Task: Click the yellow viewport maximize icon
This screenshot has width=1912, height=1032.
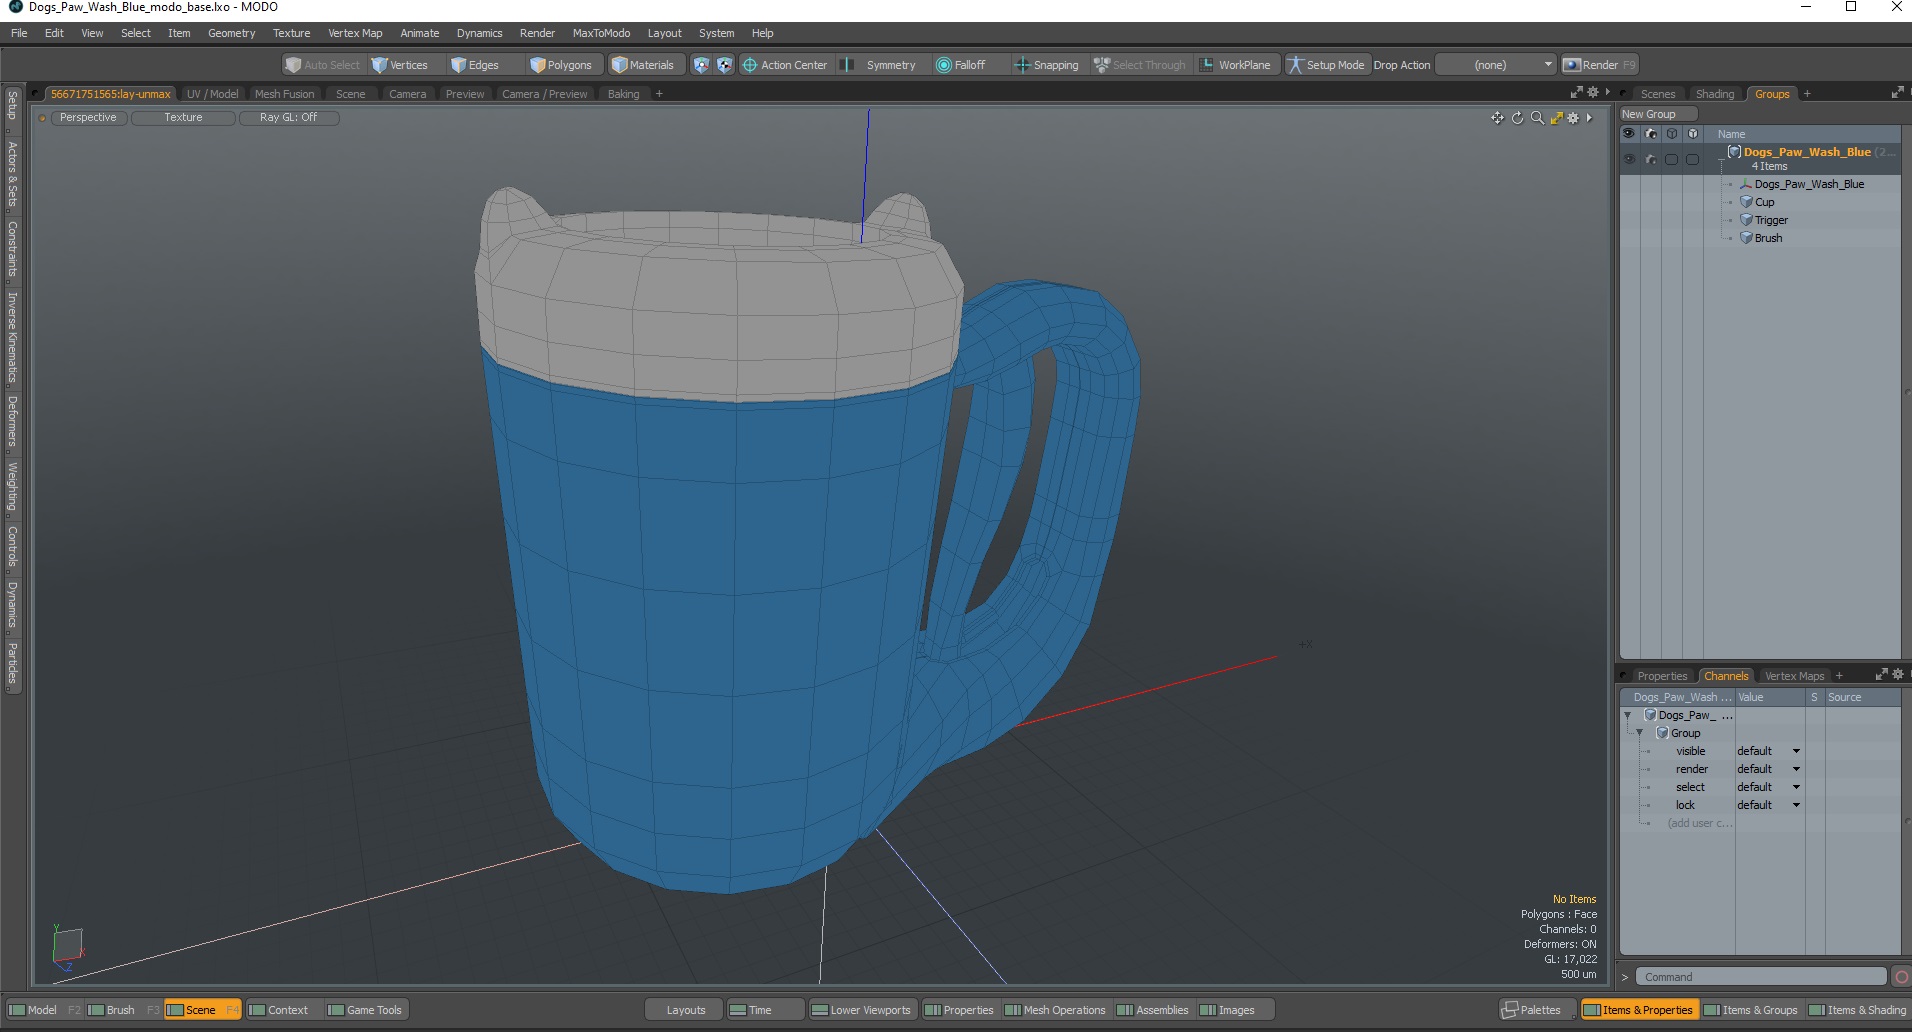Action: point(1556,118)
